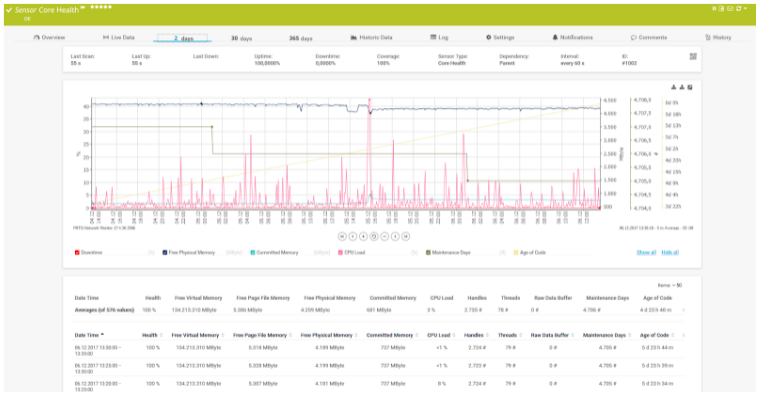Viewport: 762px width, 397px height.
Task: Sort by Free Virtual Memory column header
Action: [x=197, y=335]
